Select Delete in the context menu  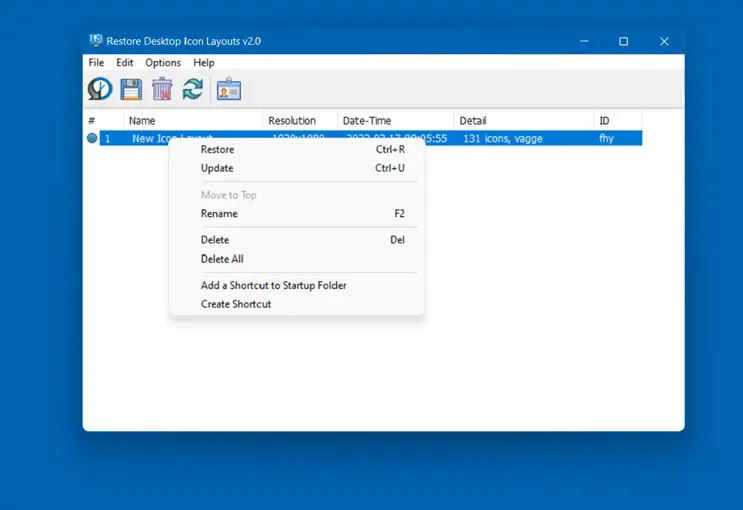pos(297,240)
